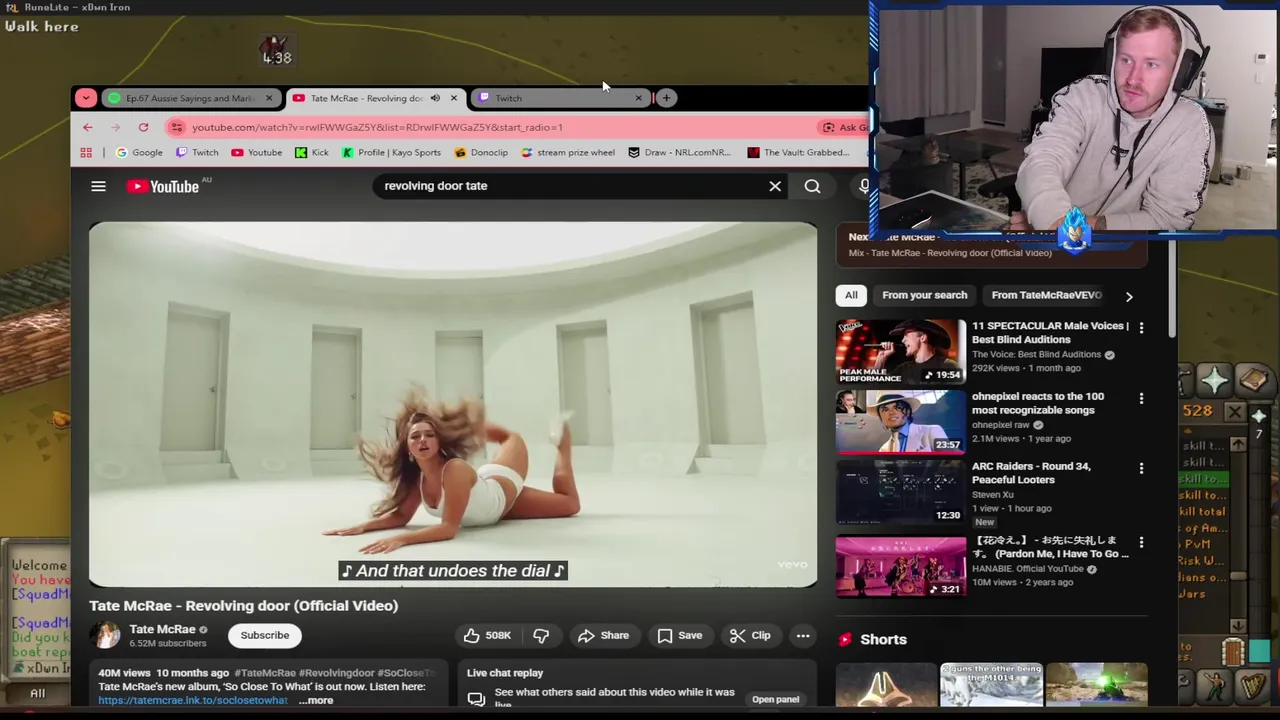This screenshot has height=720, width=1280.
Task: Select the From TateMcRaeVEVO chip
Action: tap(1046, 295)
